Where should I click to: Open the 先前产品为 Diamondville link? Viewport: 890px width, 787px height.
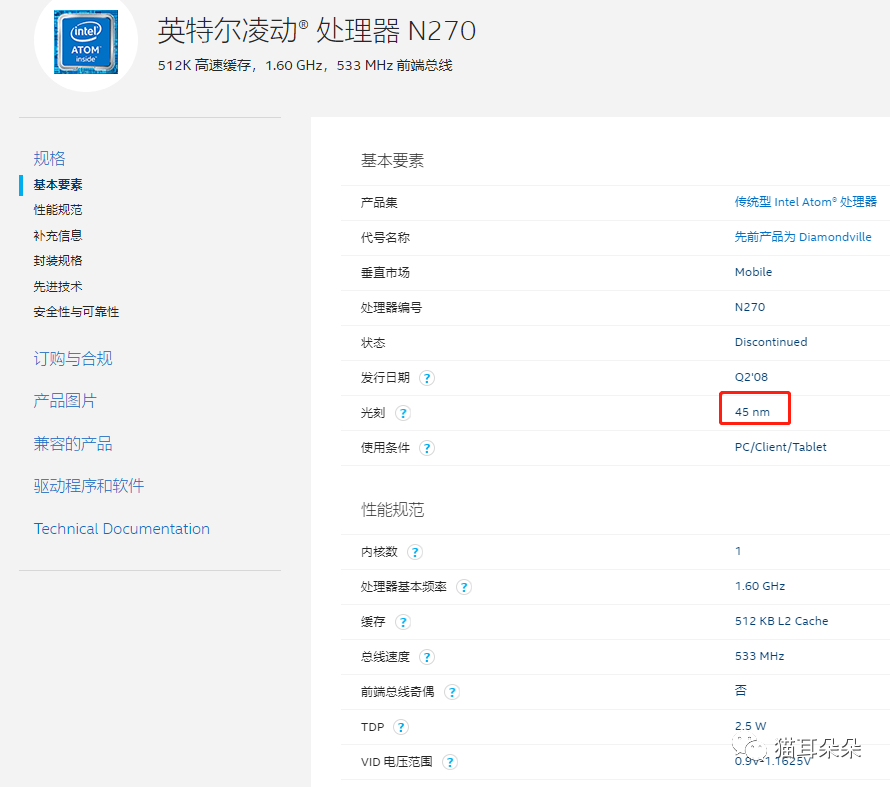coord(803,237)
